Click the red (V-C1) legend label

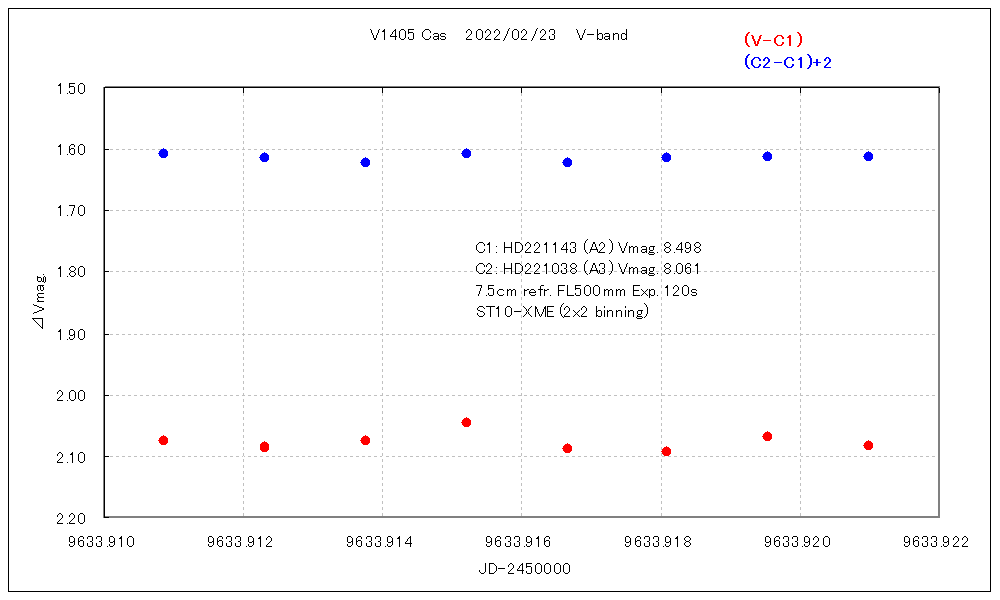click(773, 40)
